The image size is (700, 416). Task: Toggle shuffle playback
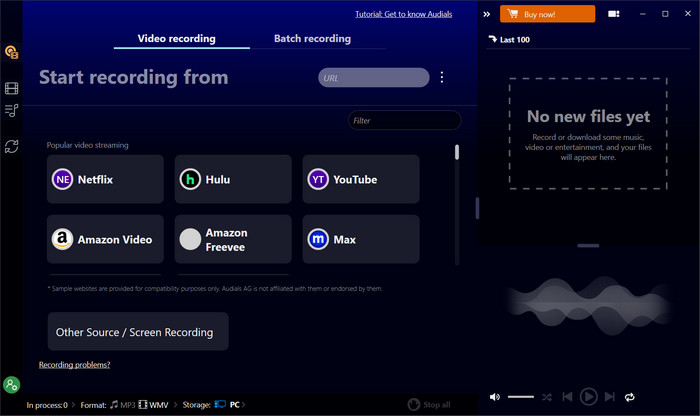coord(547,397)
